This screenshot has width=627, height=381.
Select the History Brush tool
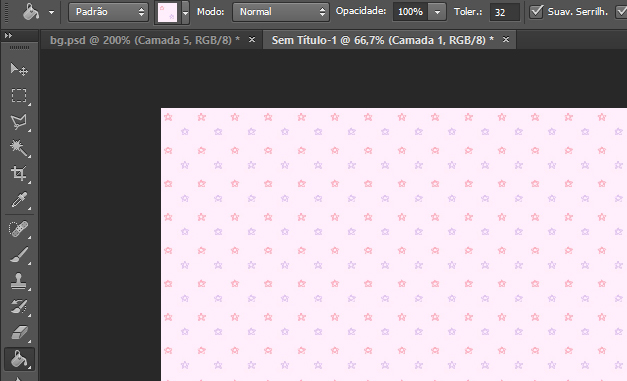click(x=19, y=307)
